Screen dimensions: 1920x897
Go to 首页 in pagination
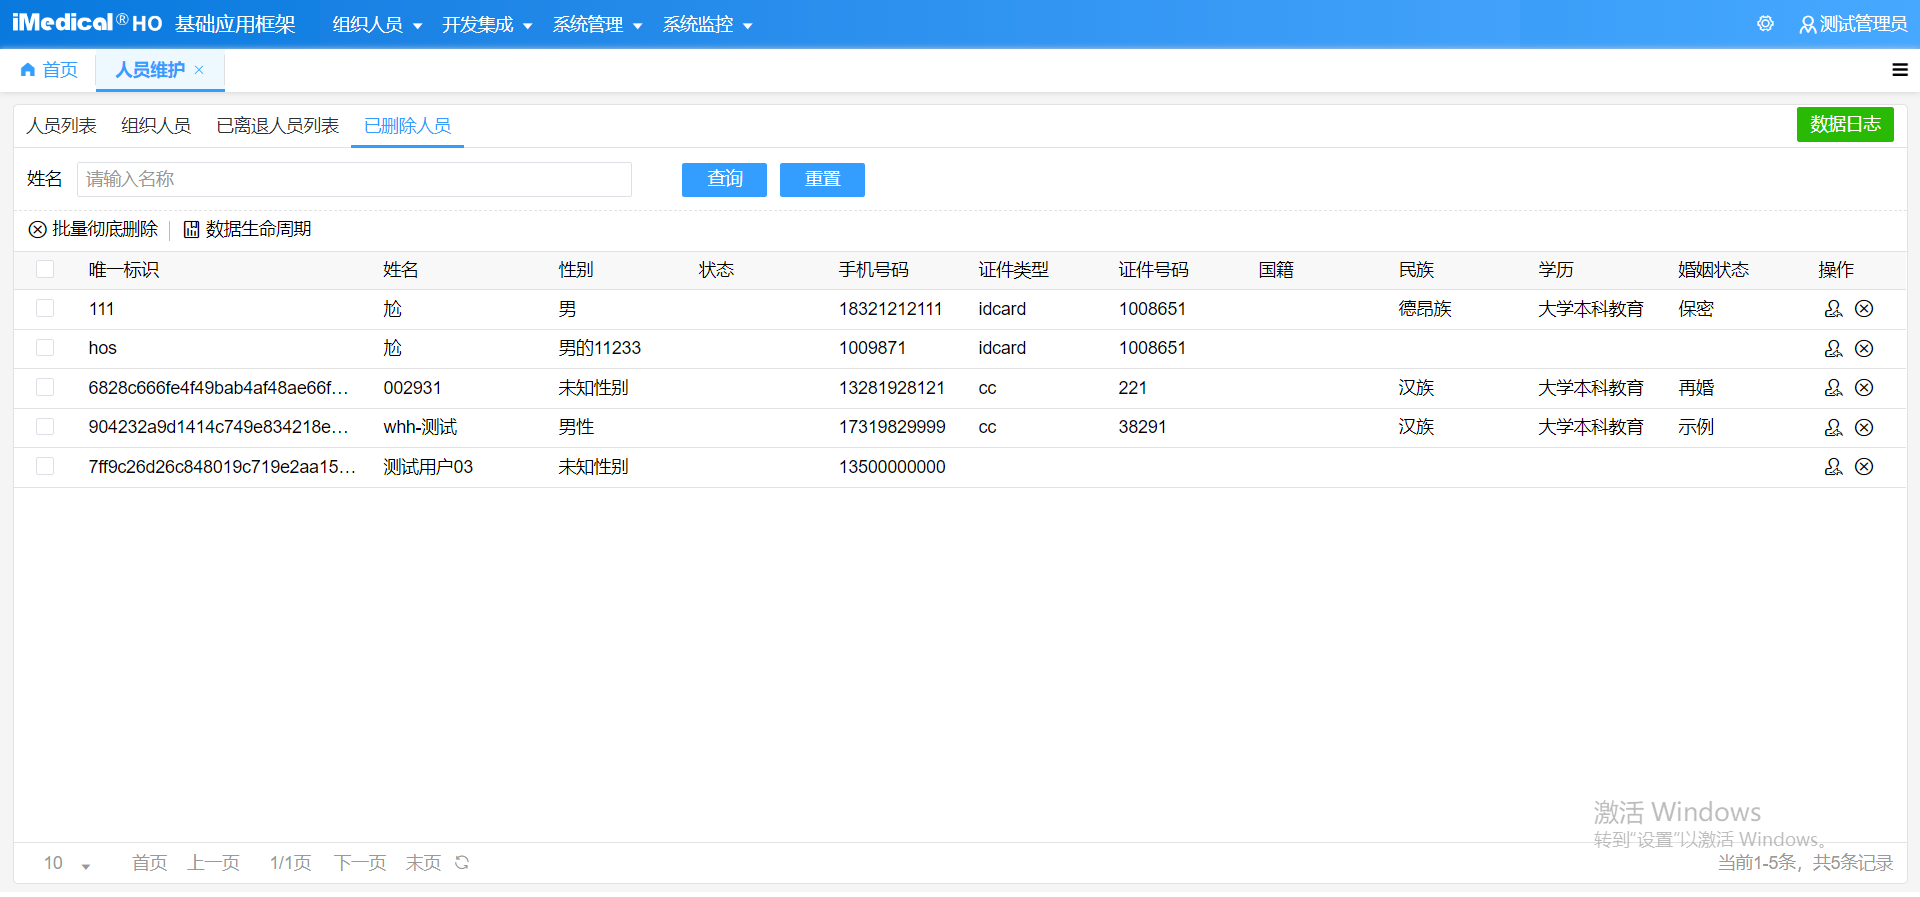point(150,863)
